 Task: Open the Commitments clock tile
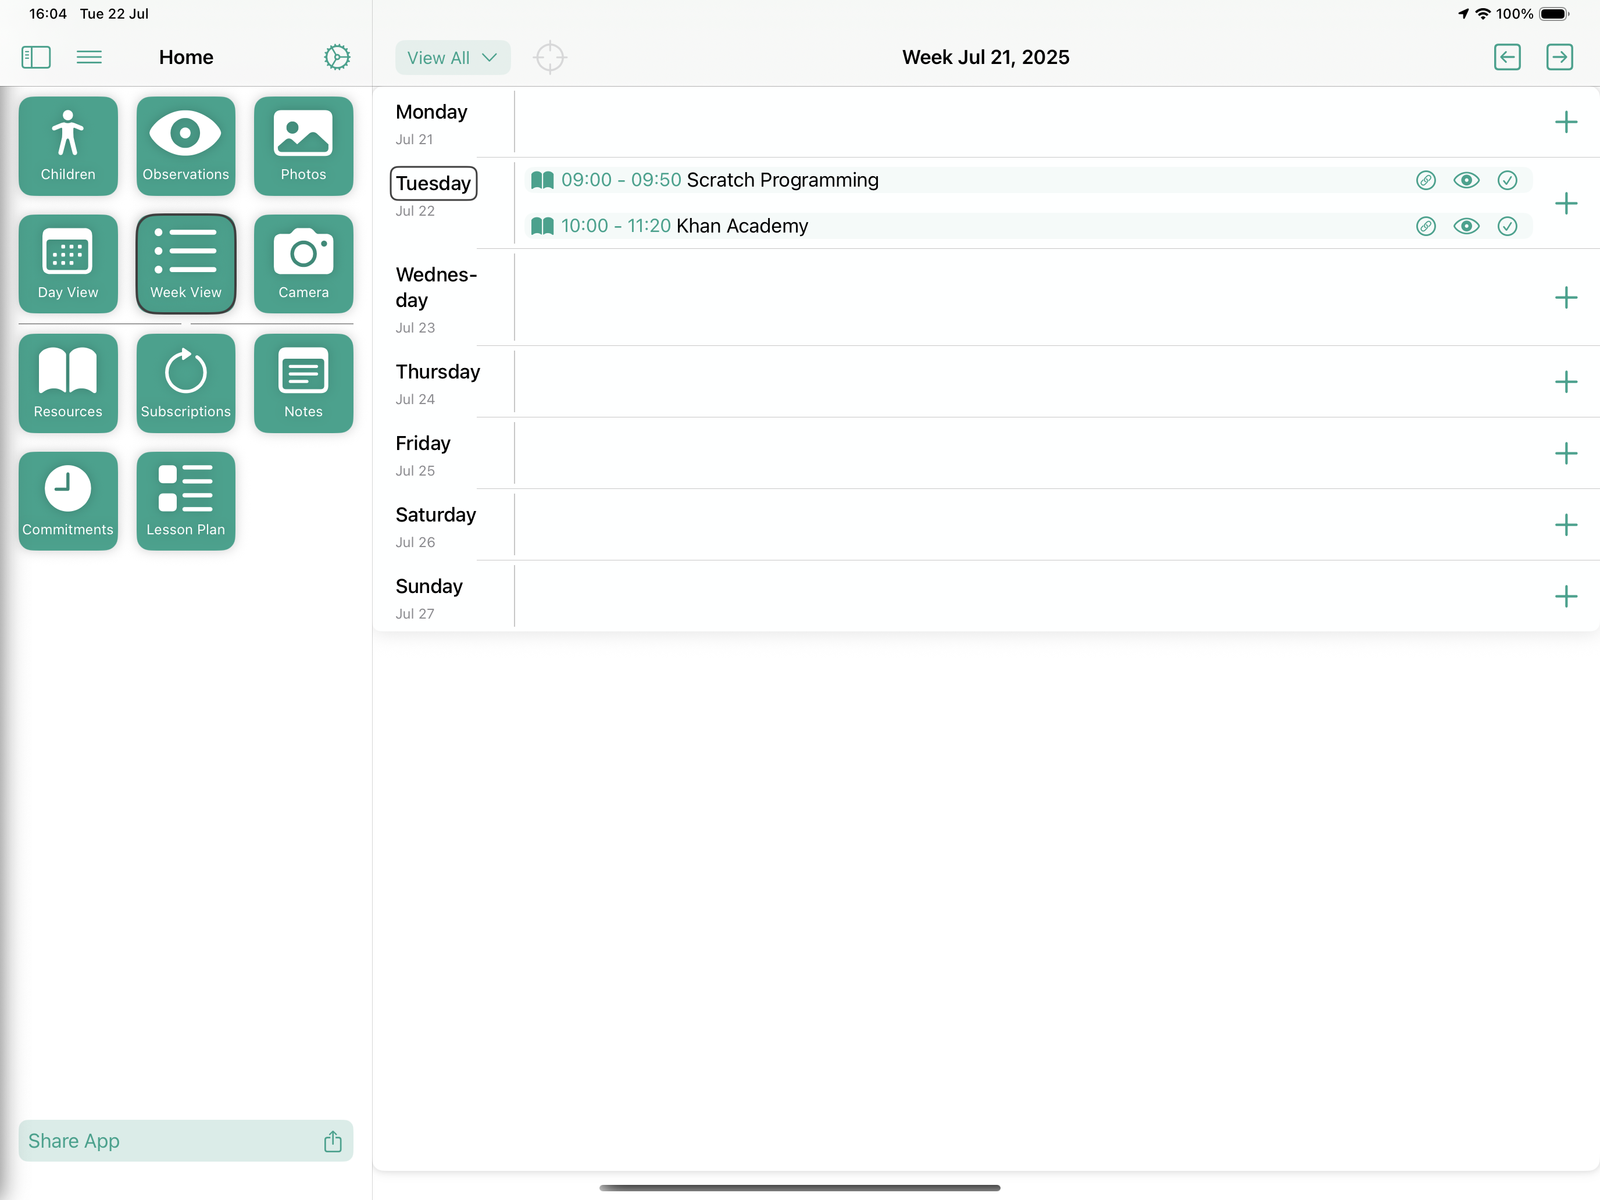click(68, 501)
